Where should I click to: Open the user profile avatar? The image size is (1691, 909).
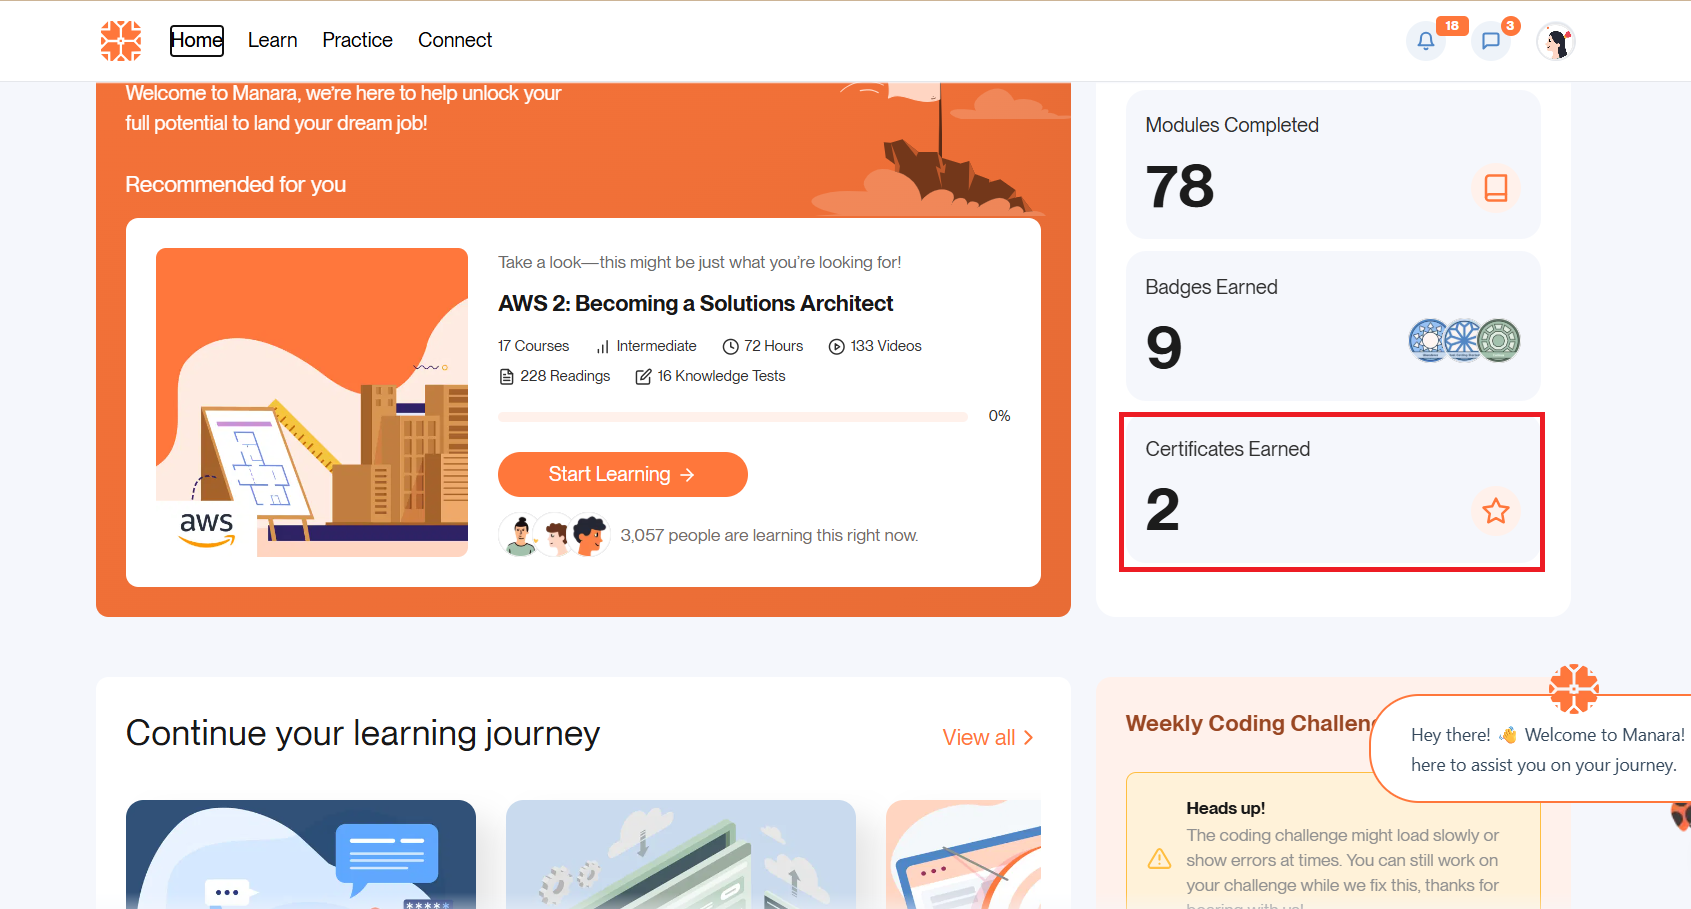point(1555,41)
